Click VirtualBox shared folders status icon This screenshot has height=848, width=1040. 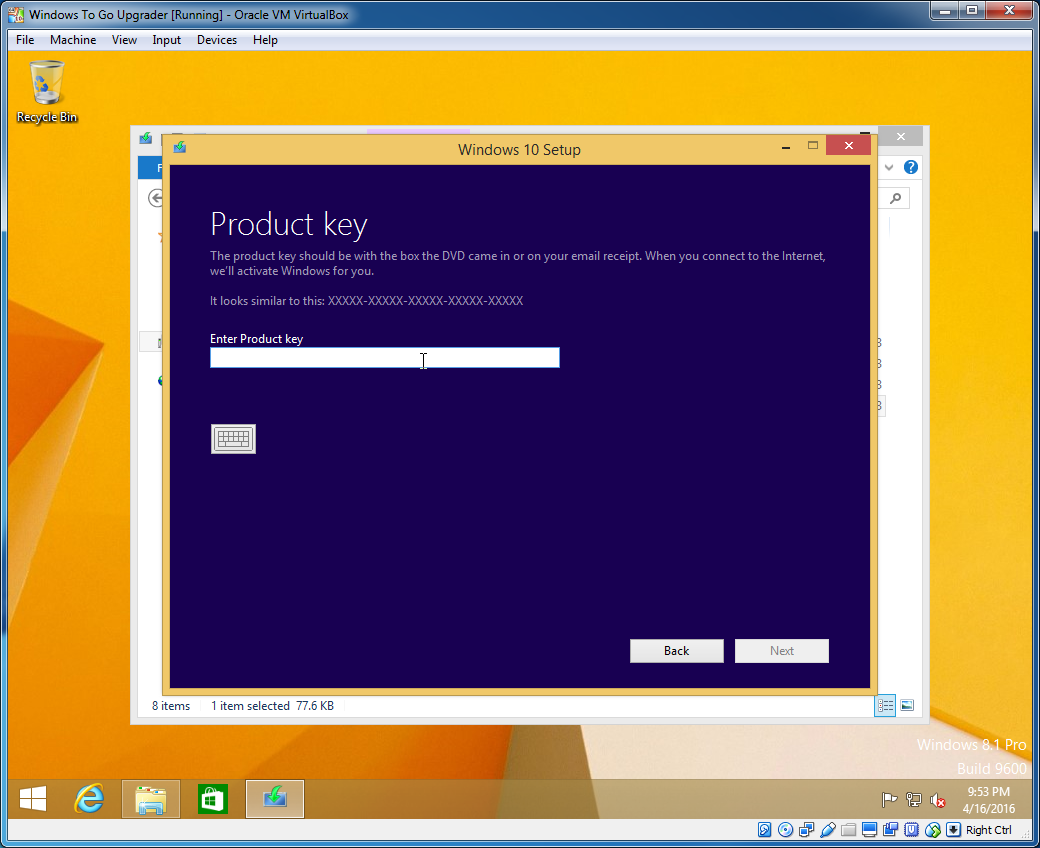(x=848, y=829)
